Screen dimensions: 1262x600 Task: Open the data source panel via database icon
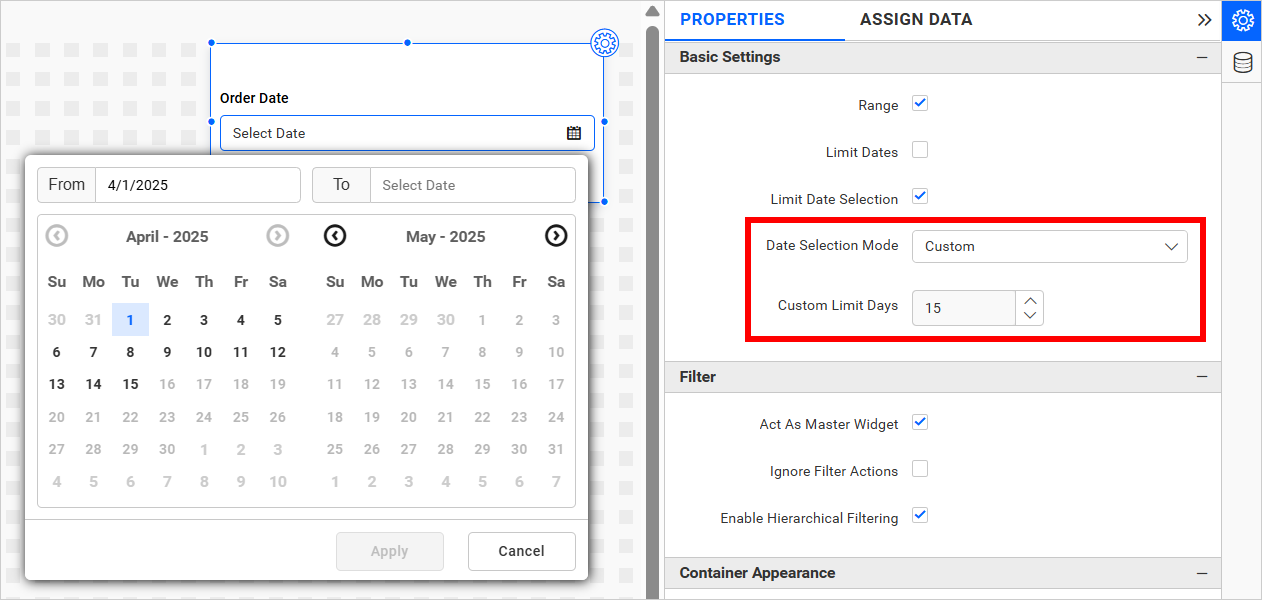click(x=1241, y=62)
